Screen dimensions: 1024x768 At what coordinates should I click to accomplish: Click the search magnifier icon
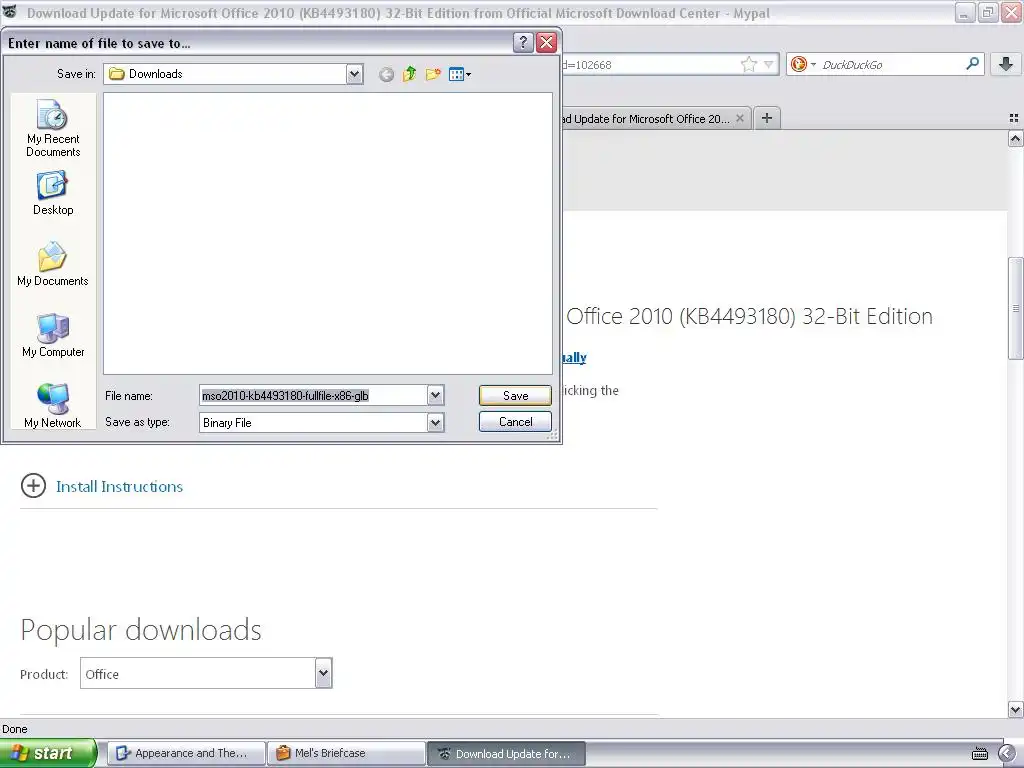(x=972, y=64)
